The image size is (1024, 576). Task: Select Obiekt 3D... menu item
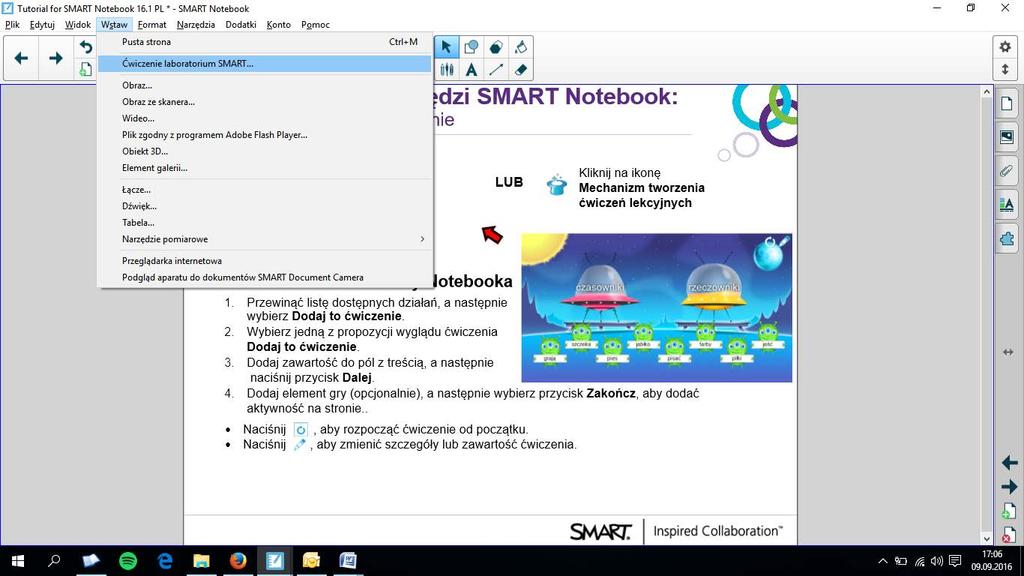coord(264,151)
